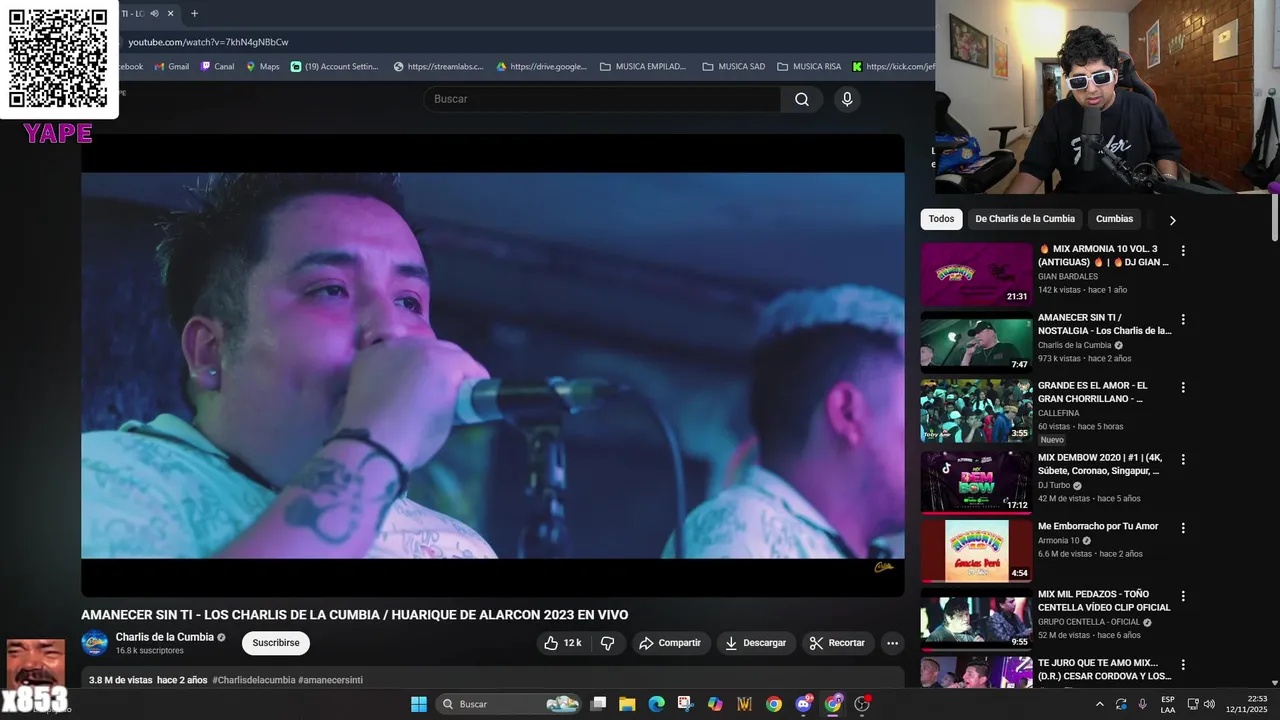The width and height of the screenshot is (1280, 720).
Task: Activate voice search microphone icon
Action: point(847,99)
